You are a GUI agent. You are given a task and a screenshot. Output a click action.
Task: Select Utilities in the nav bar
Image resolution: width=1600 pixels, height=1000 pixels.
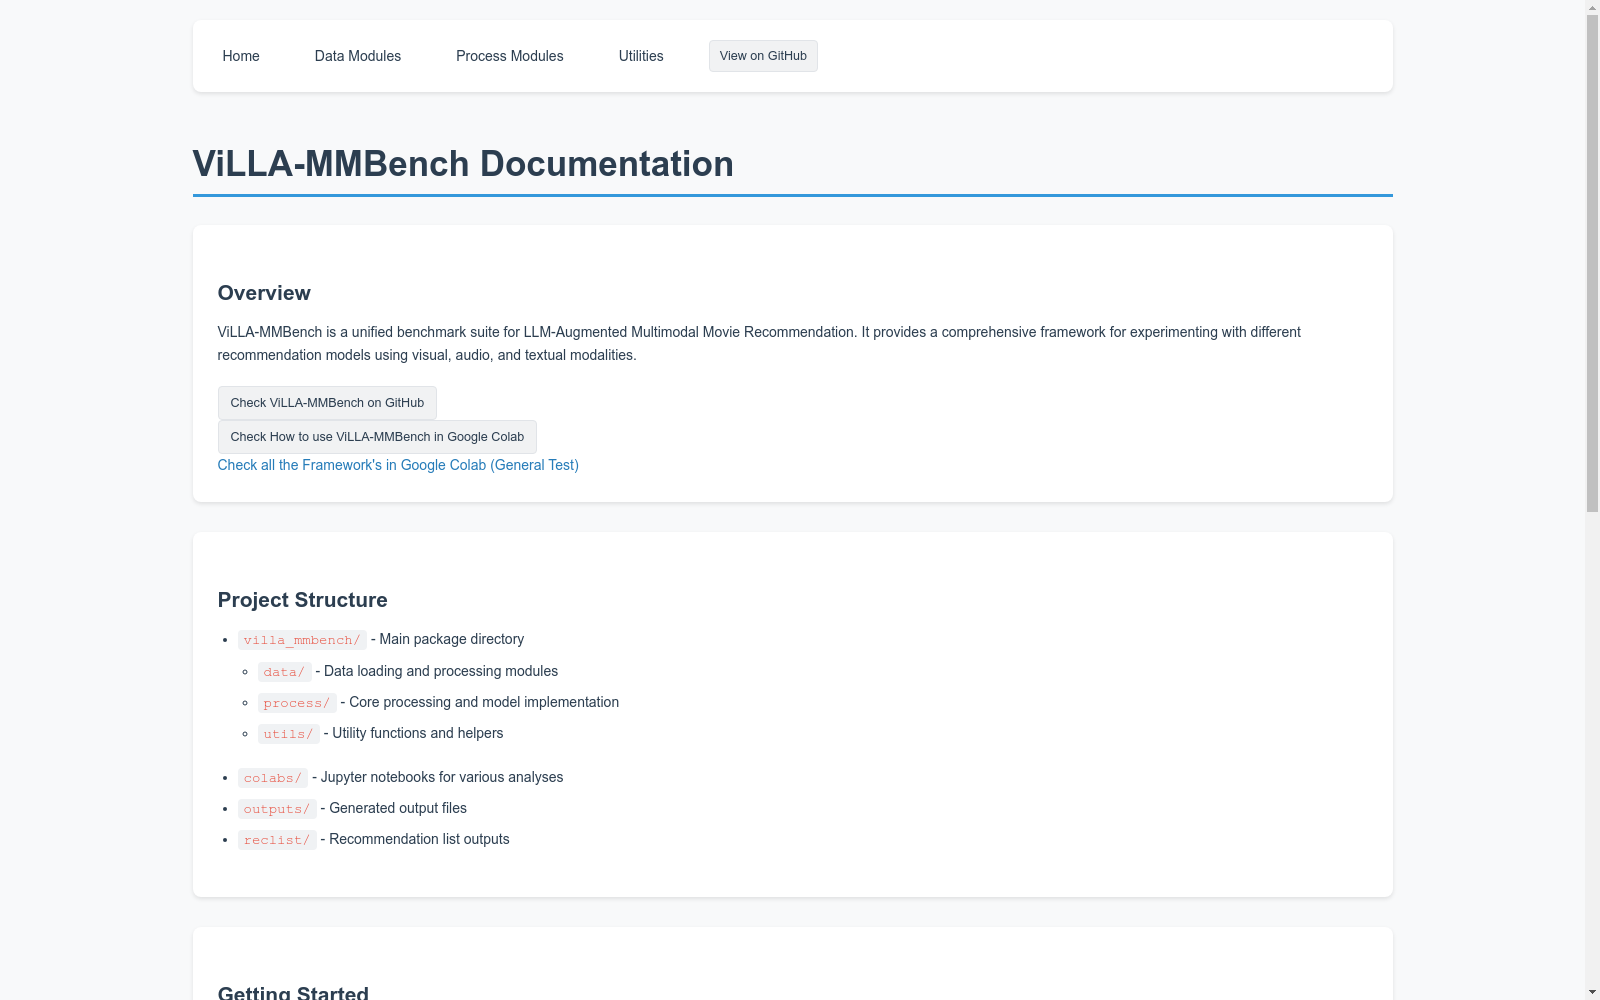[641, 56]
